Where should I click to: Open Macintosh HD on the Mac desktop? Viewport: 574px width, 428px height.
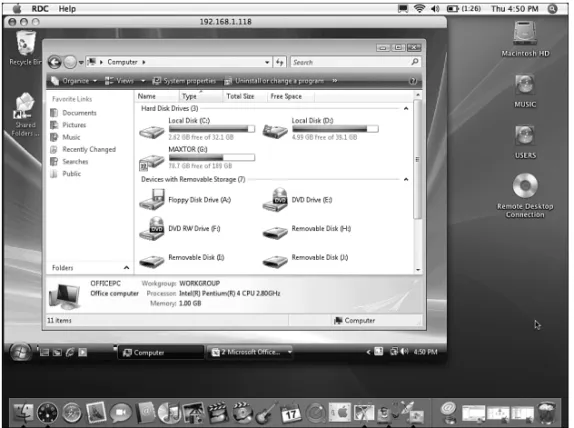click(525, 39)
